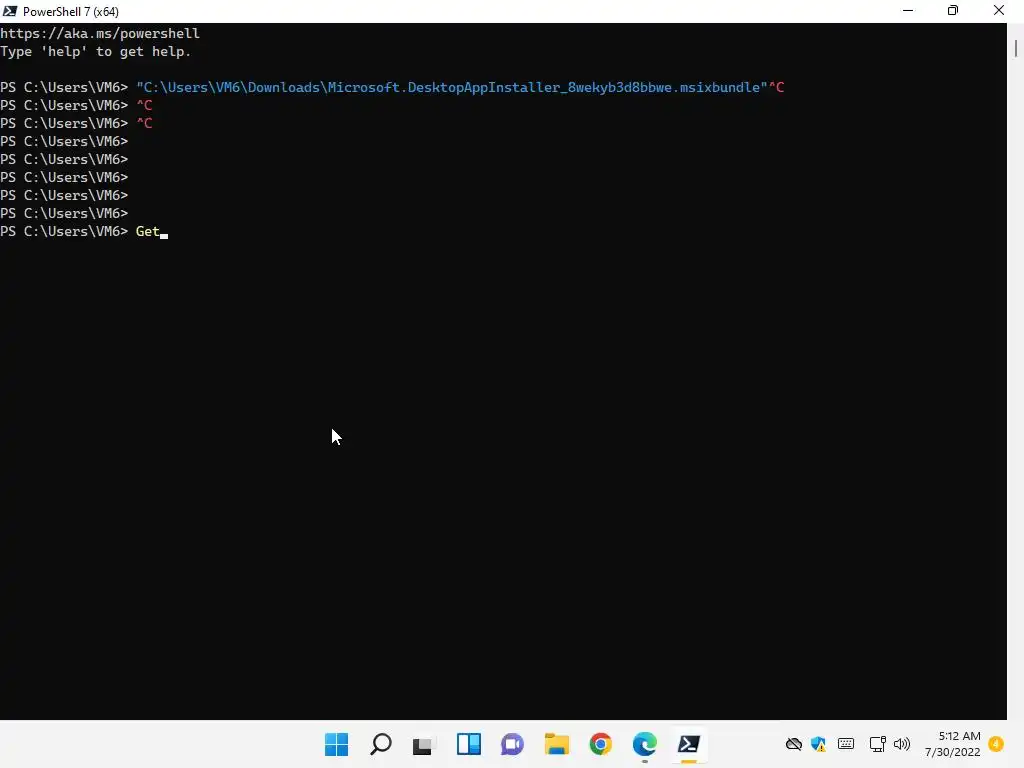Select the PowerShell taskbar icon
Image resolution: width=1024 pixels, height=768 pixels.
click(x=688, y=744)
